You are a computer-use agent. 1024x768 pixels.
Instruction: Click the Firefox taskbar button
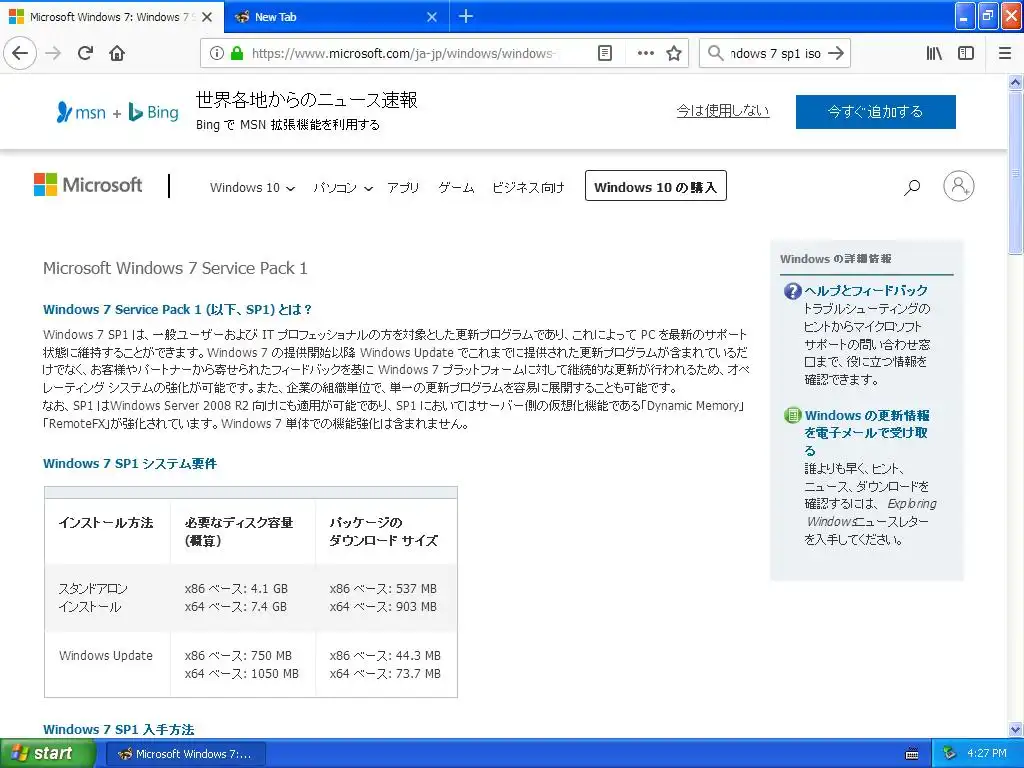point(185,754)
